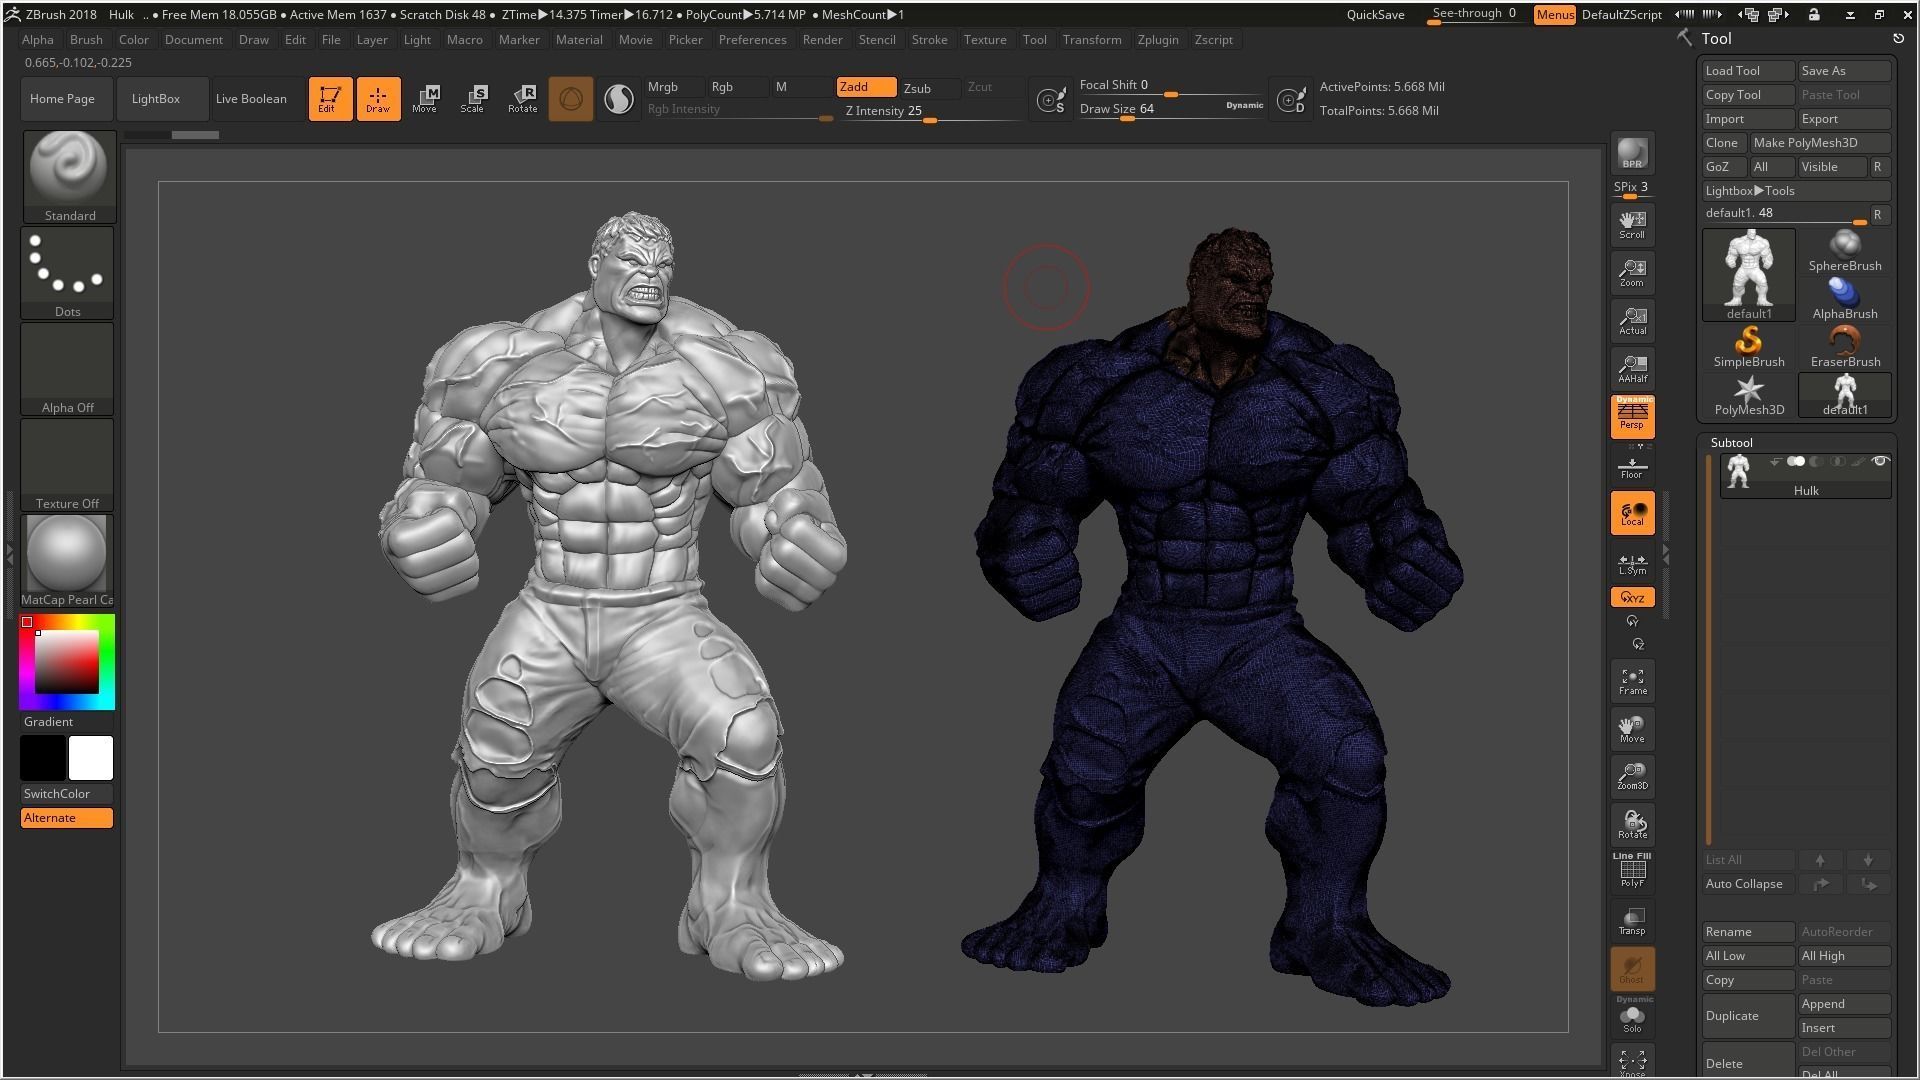The width and height of the screenshot is (1920, 1080).
Task: Open the Dots stroke picker
Action: tap(67, 272)
